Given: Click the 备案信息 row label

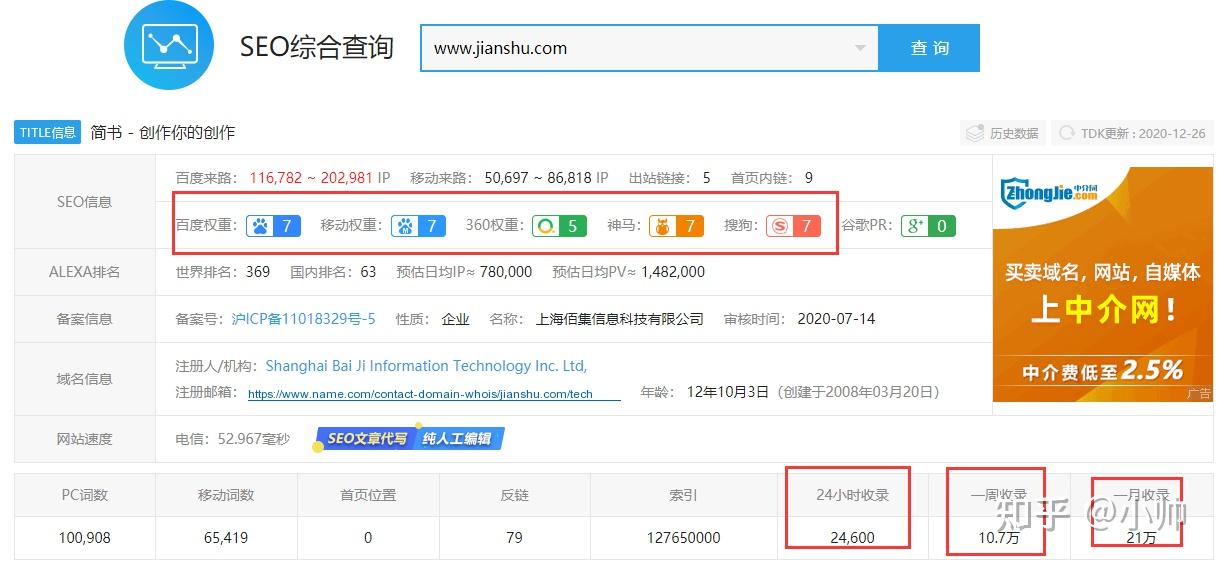Looking at the screenshot, I should pos(85,319).
